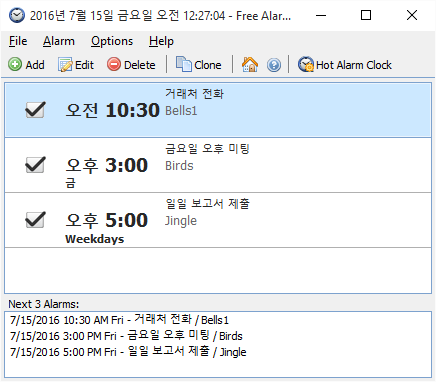
Task: Click the Bells1 sound name
Action: [181, 111]
